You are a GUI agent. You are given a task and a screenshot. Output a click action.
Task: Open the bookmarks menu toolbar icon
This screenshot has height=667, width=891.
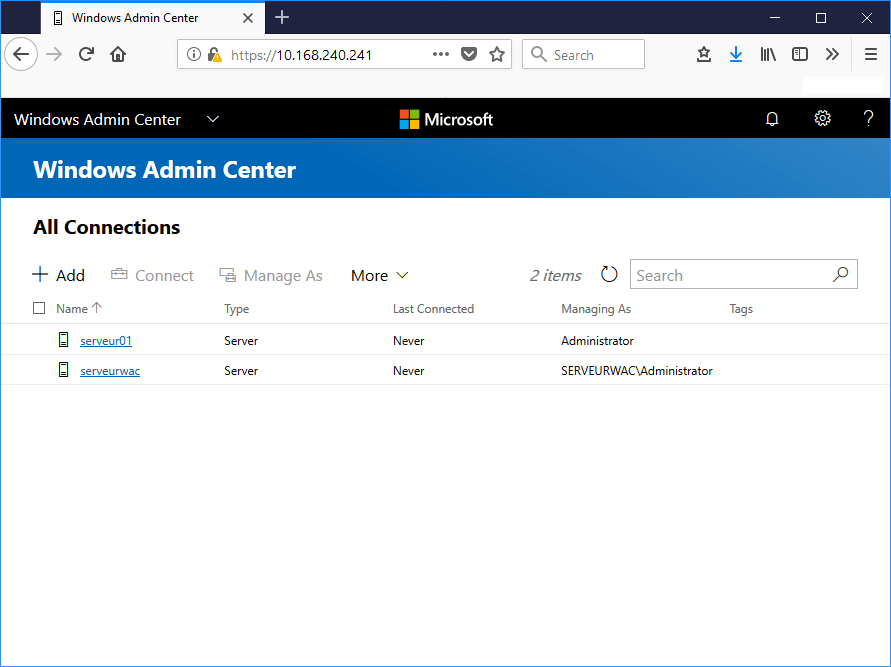pyautogui.click(x=704, y=55)
